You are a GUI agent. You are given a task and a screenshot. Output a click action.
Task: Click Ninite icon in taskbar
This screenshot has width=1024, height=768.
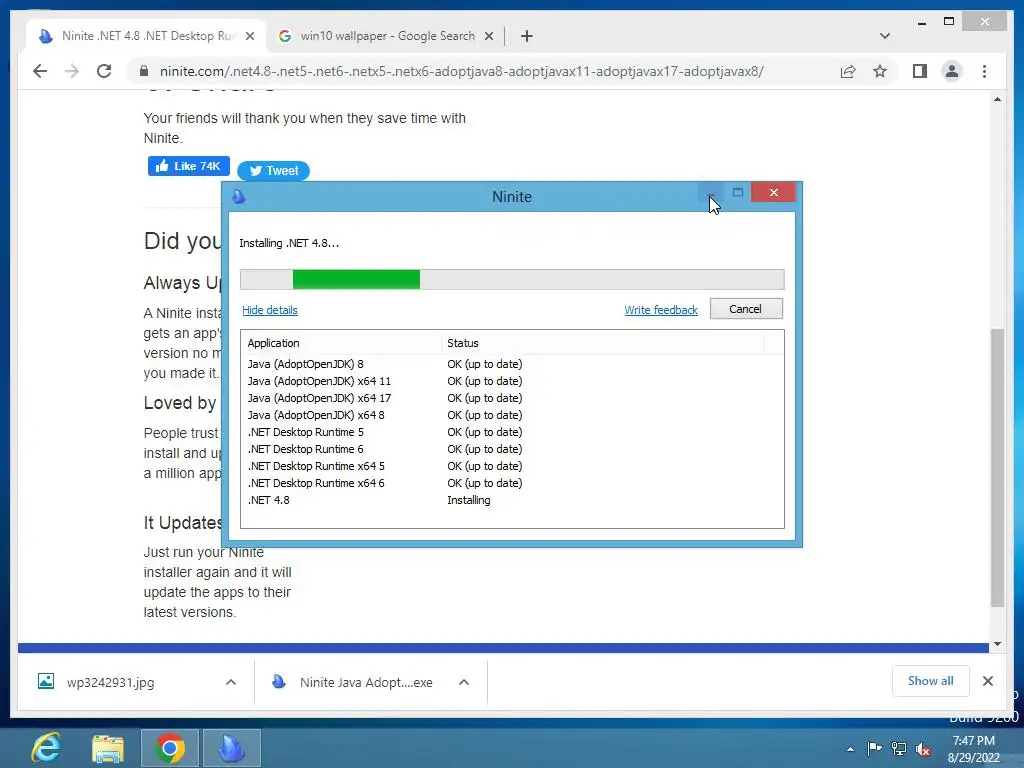[231, 748]
